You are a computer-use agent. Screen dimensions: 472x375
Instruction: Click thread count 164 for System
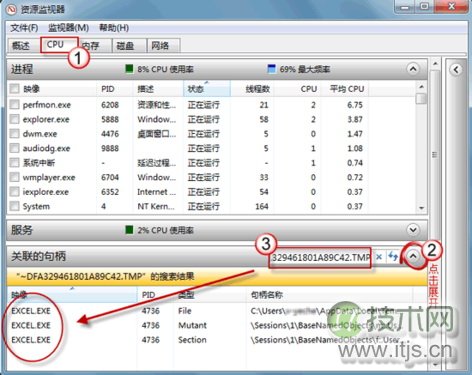262,206
